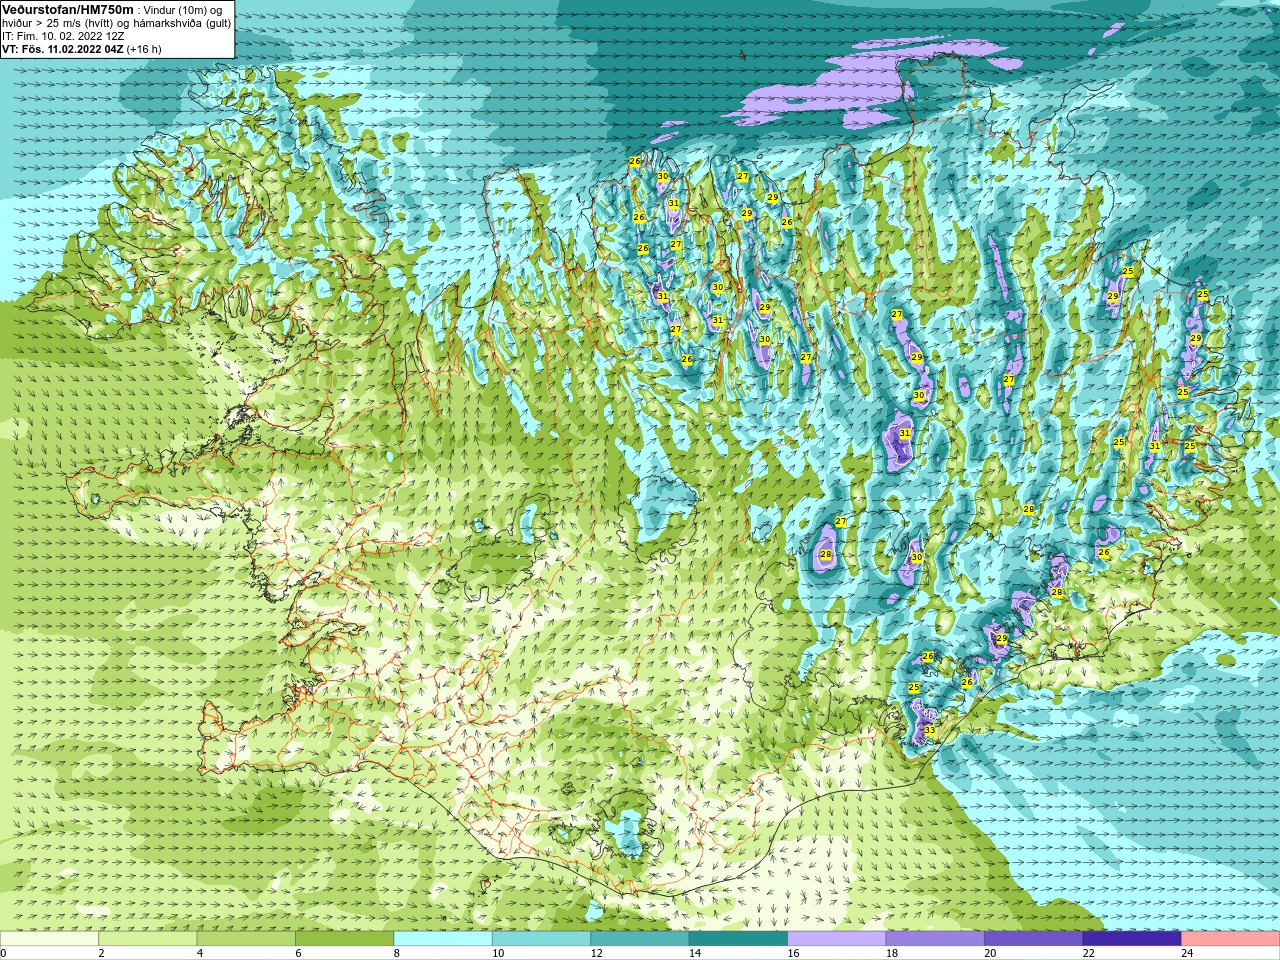Image resolution: width=1280 pixels, height=960 pixels.
Task: Click the "Veðurstofan/HM750m" title text
Action: click(67, 9)
